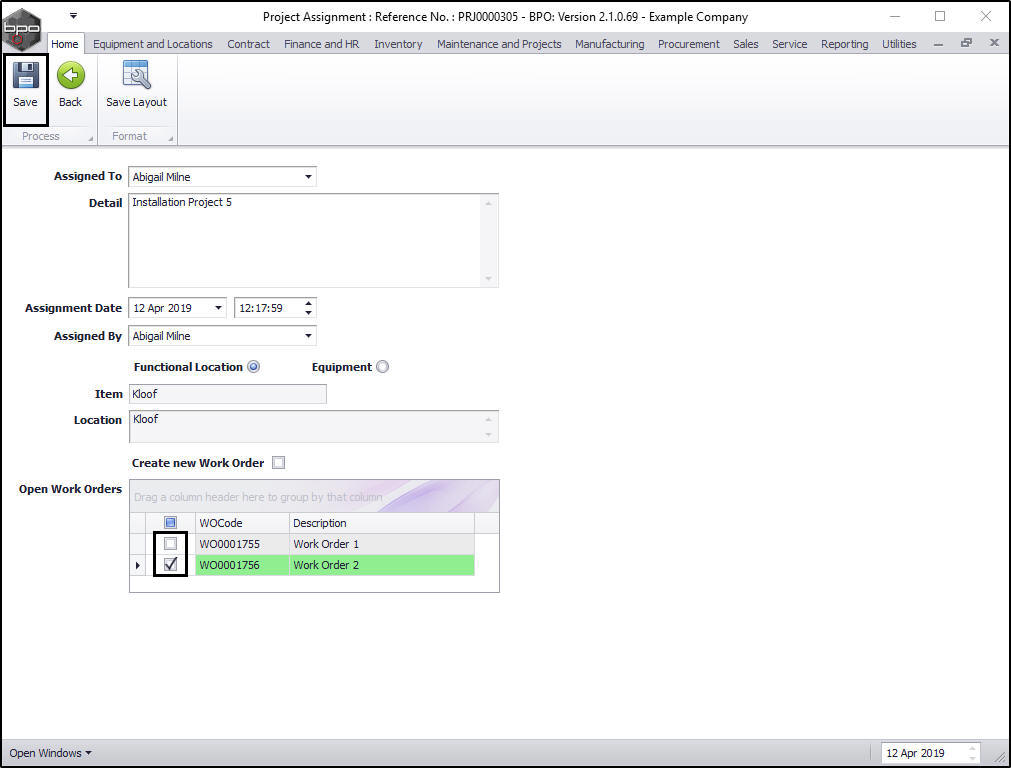Sort by the WOCode column header
Viewport: 1011px width, 768px height.
click(242, 523)
